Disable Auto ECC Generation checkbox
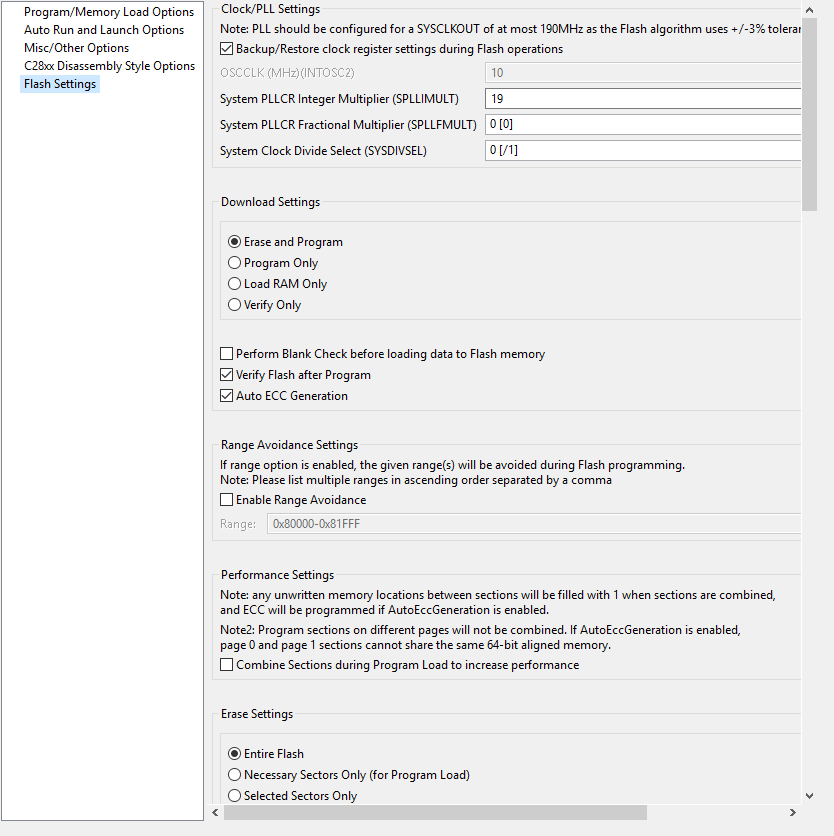The height and width of the screenshot is (836, 834). [x=227, y=396]
